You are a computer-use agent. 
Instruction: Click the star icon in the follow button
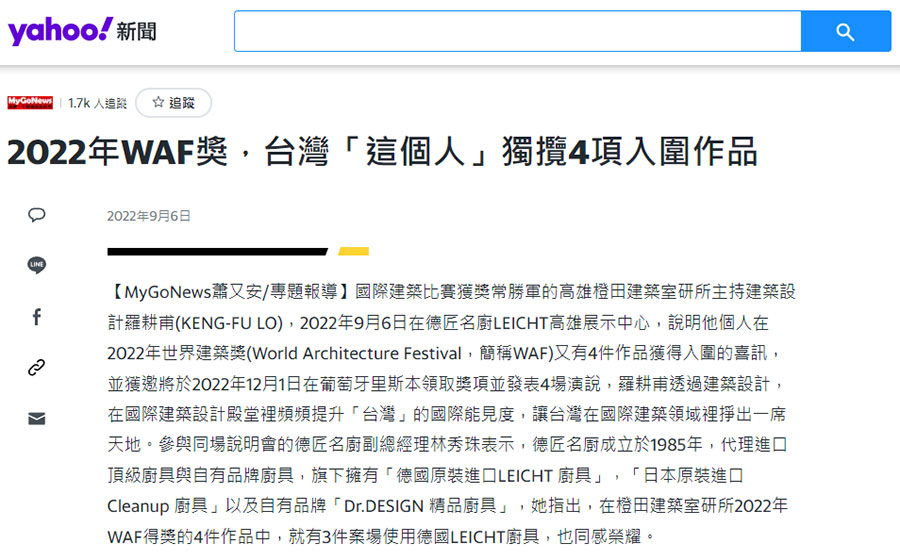point(158,102)
